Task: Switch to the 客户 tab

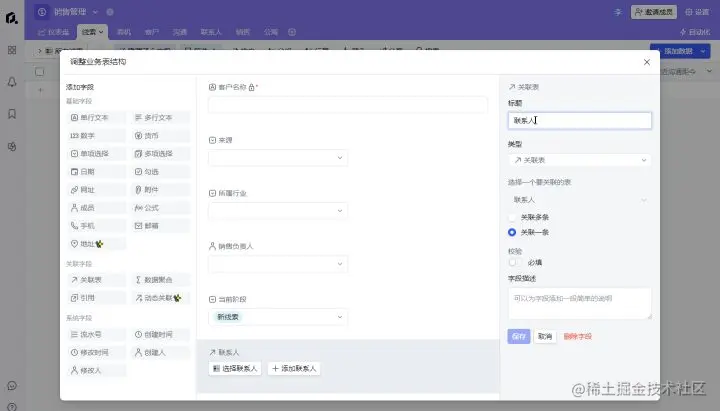Action: pos(152,32)
